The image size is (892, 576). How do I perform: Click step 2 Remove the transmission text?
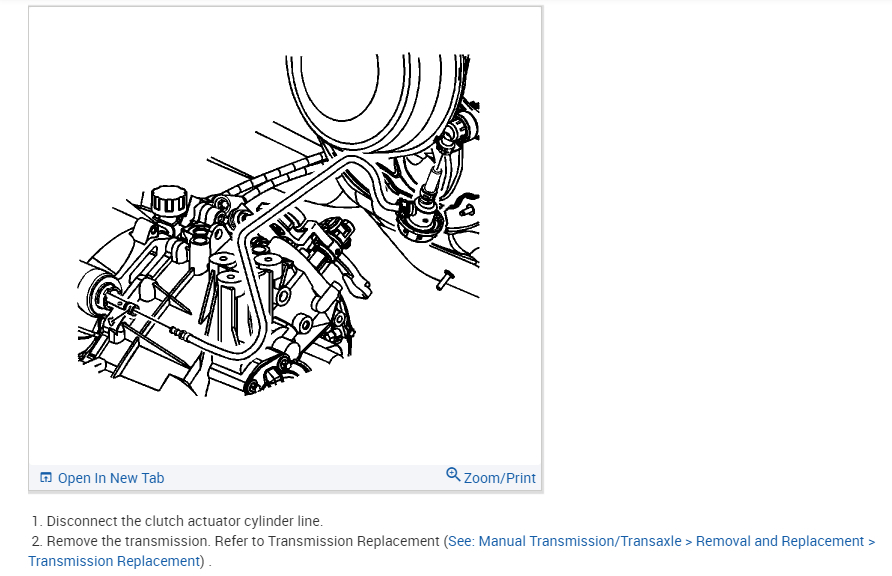click(x=129, y=541)
